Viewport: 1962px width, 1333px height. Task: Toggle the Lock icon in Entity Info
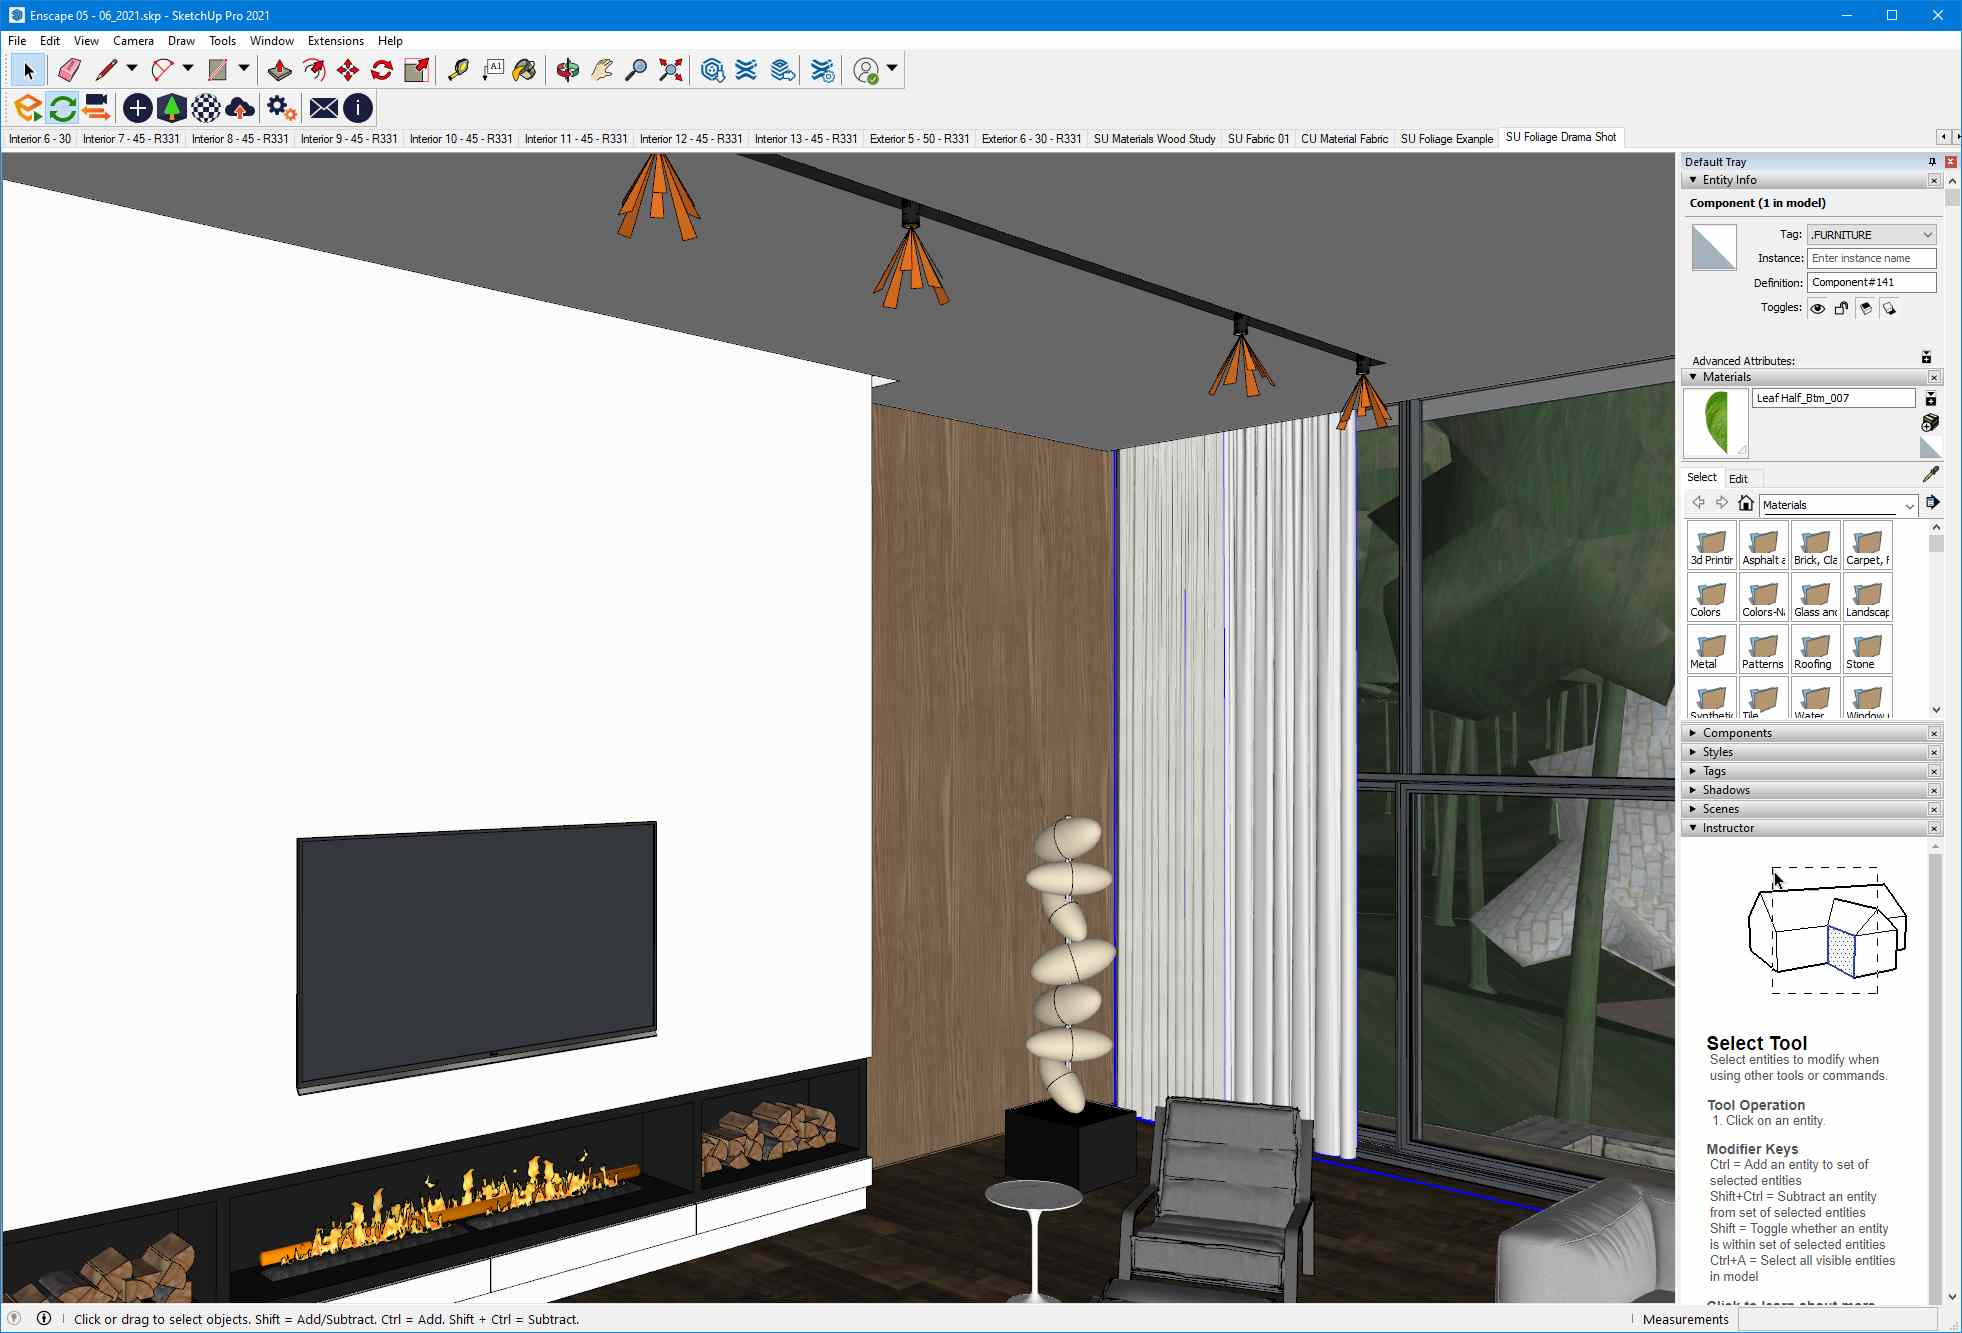pyautogui.click(x=1841, y=308)
